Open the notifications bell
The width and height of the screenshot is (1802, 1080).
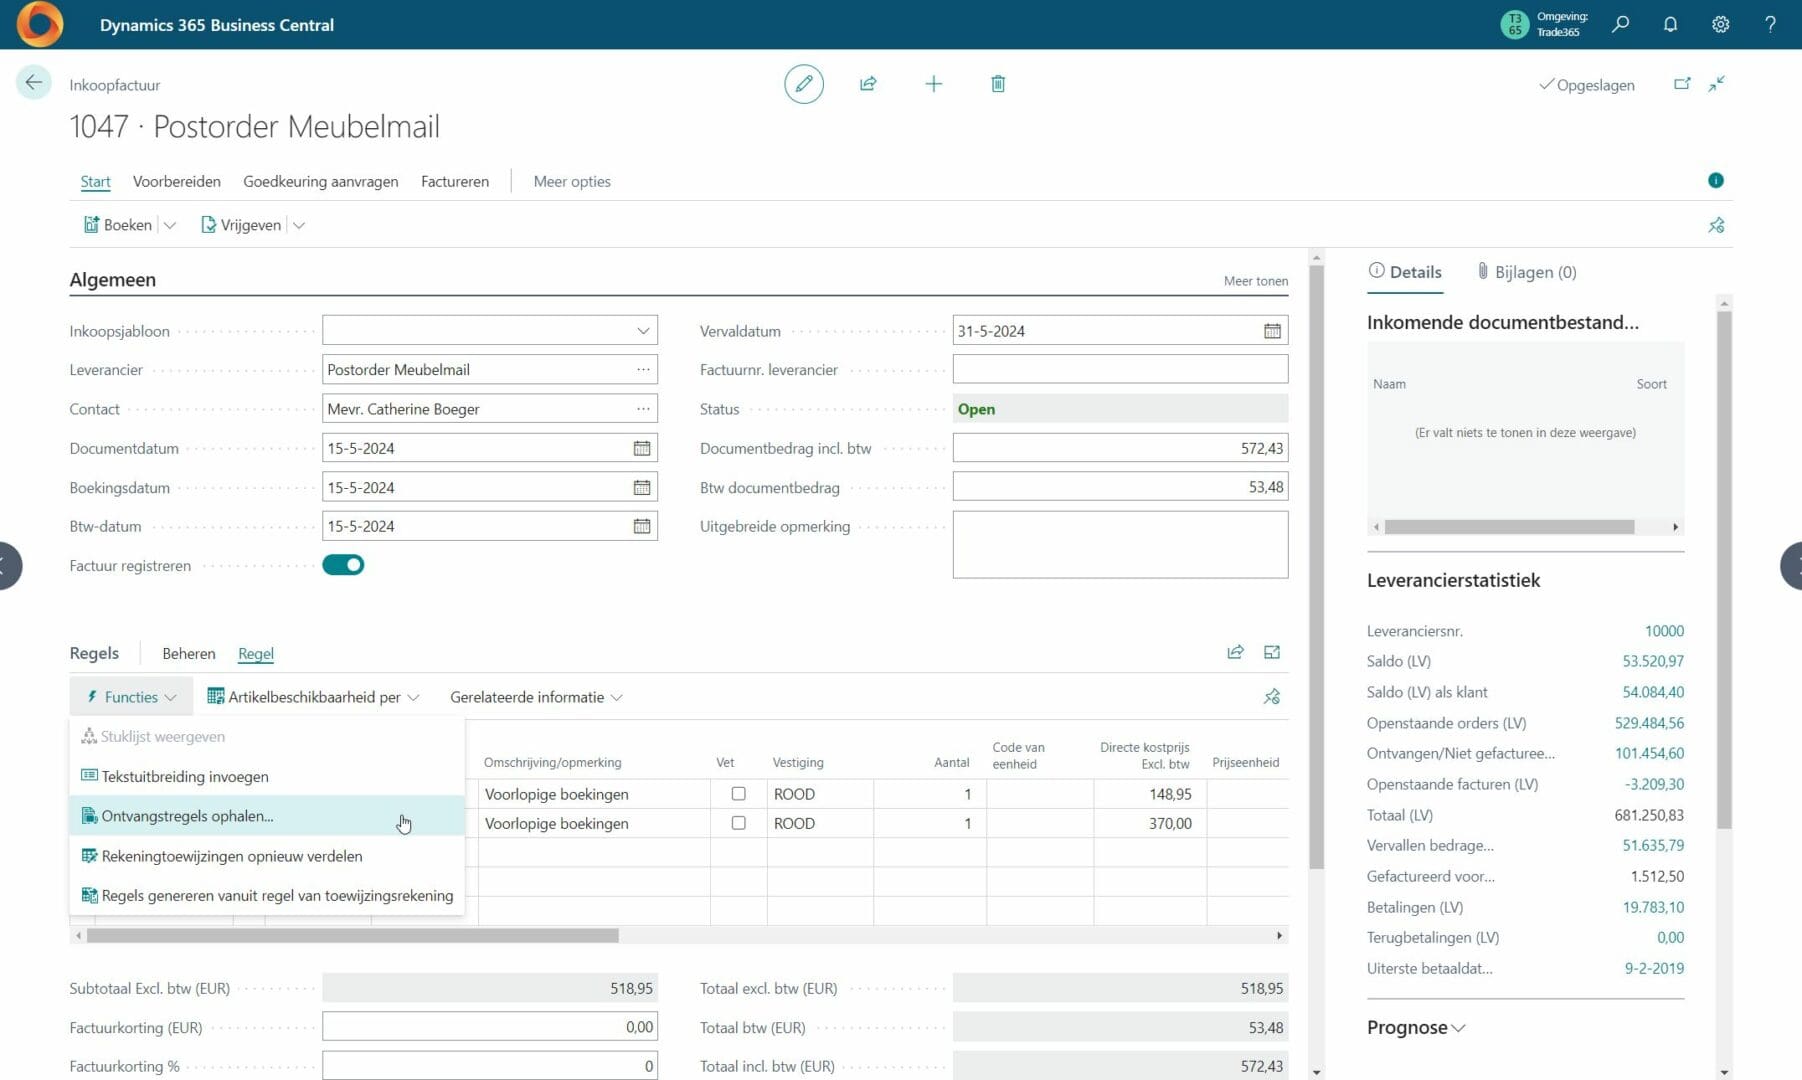tap(1670, 24)
